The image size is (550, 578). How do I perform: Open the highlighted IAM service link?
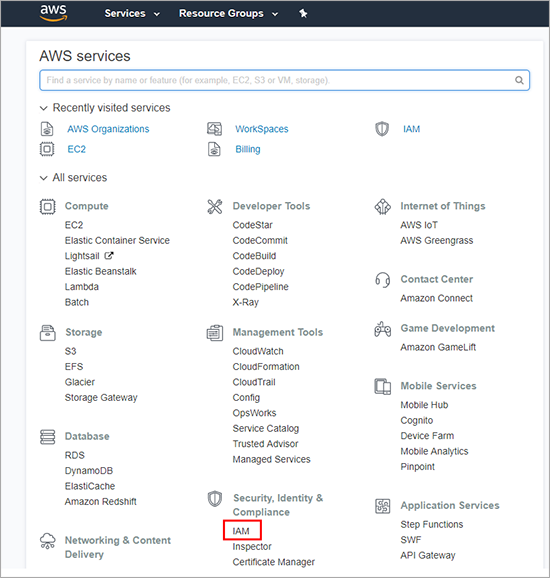pos(241,531)
